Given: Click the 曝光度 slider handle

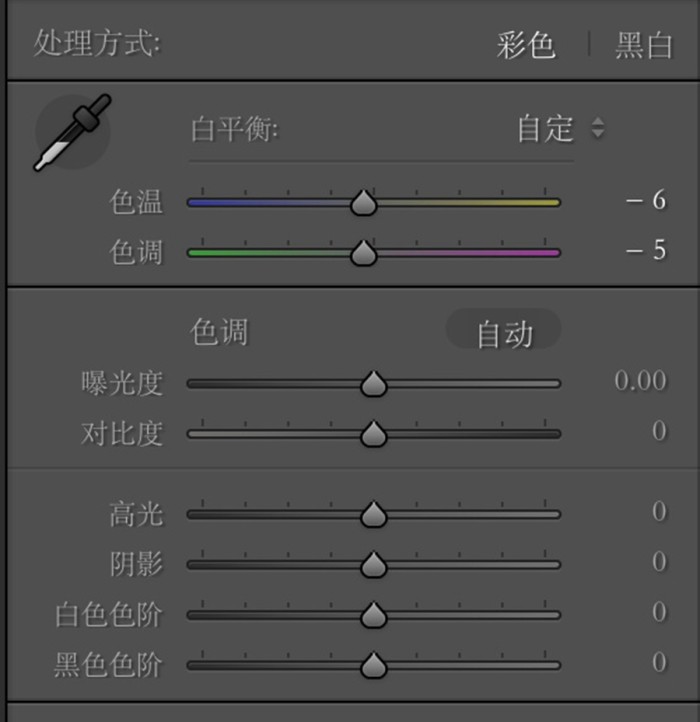Looking at the screenshot, I should [x=373, y=384].
